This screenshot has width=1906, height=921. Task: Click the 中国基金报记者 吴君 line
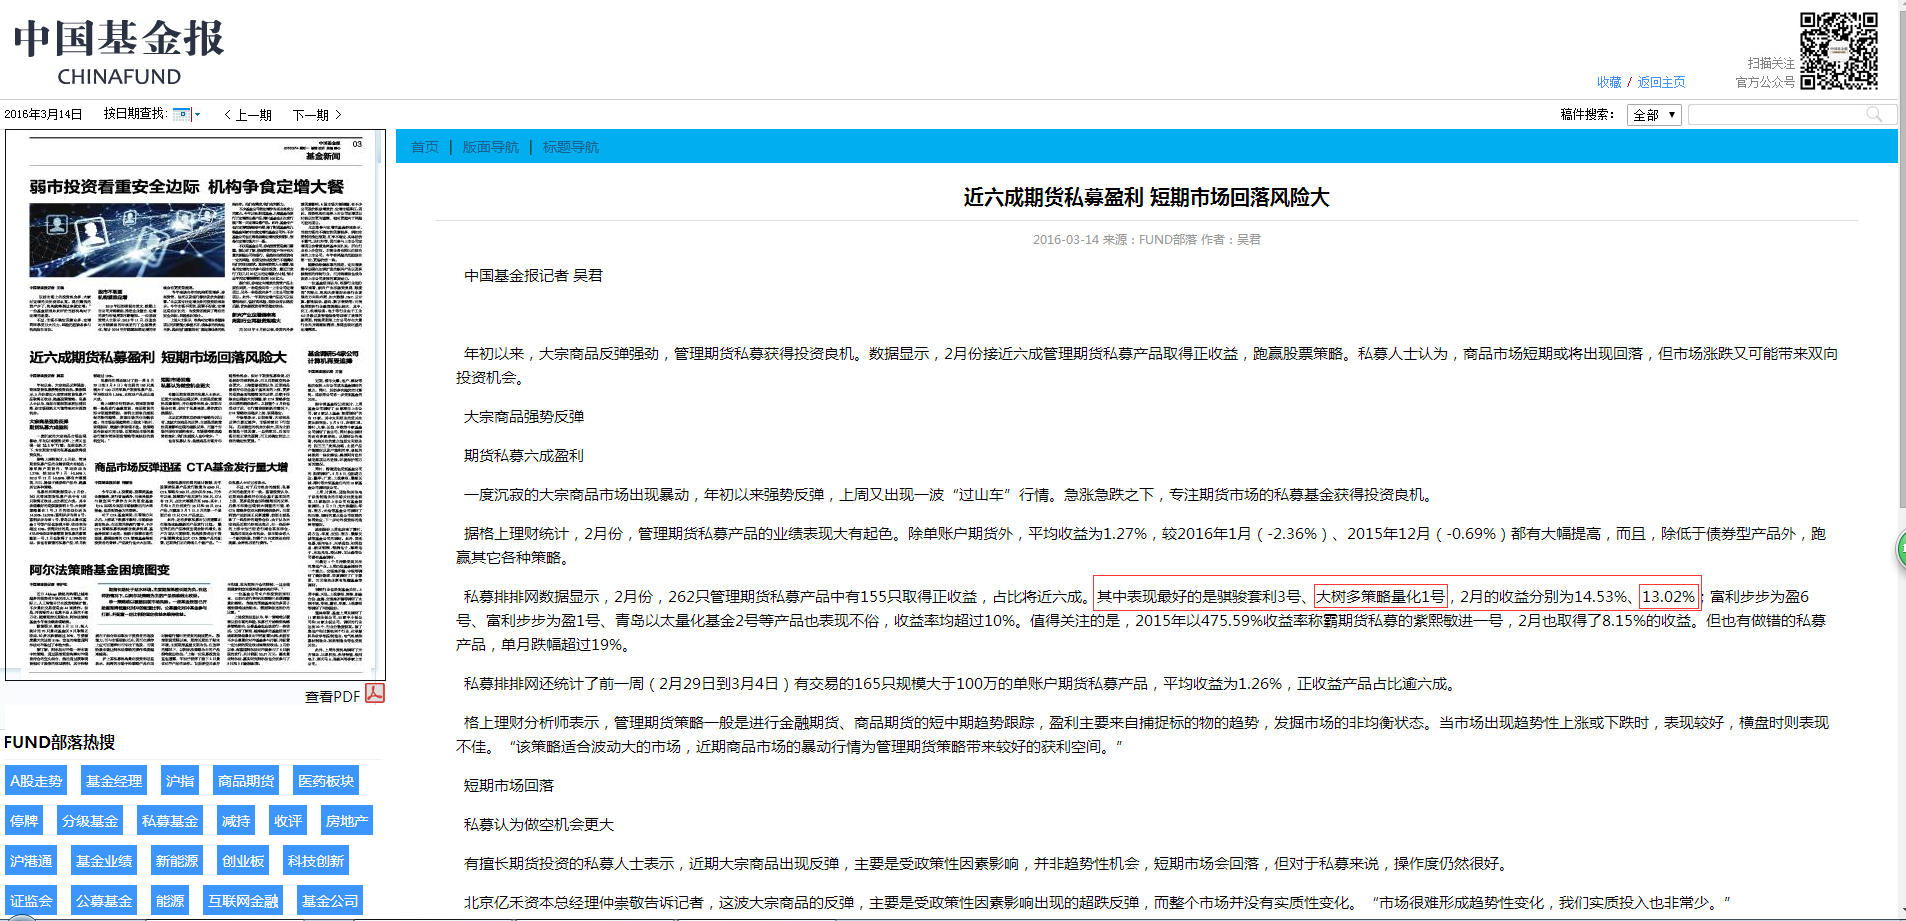pos(534,276)
